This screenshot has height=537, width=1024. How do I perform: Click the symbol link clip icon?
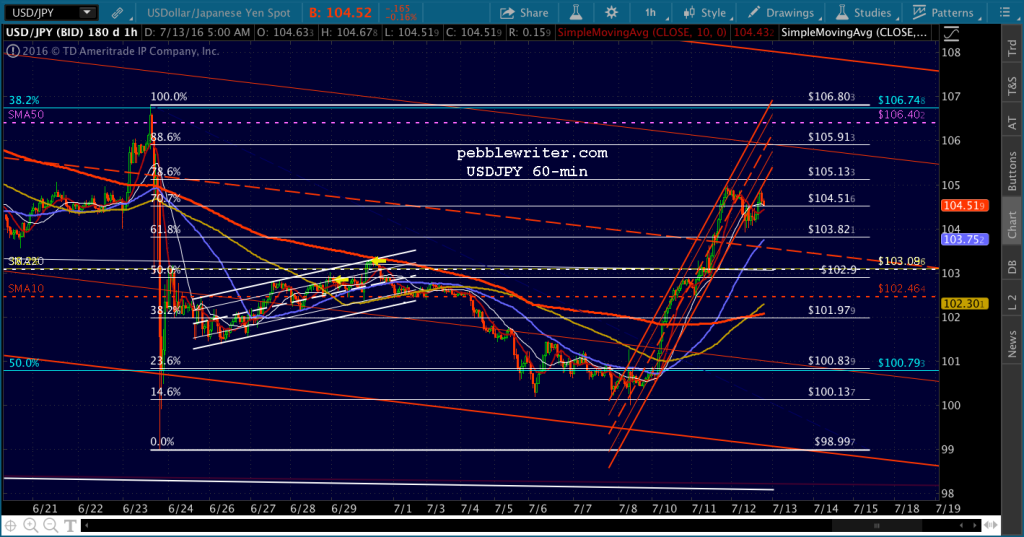(x=118, y=12)
